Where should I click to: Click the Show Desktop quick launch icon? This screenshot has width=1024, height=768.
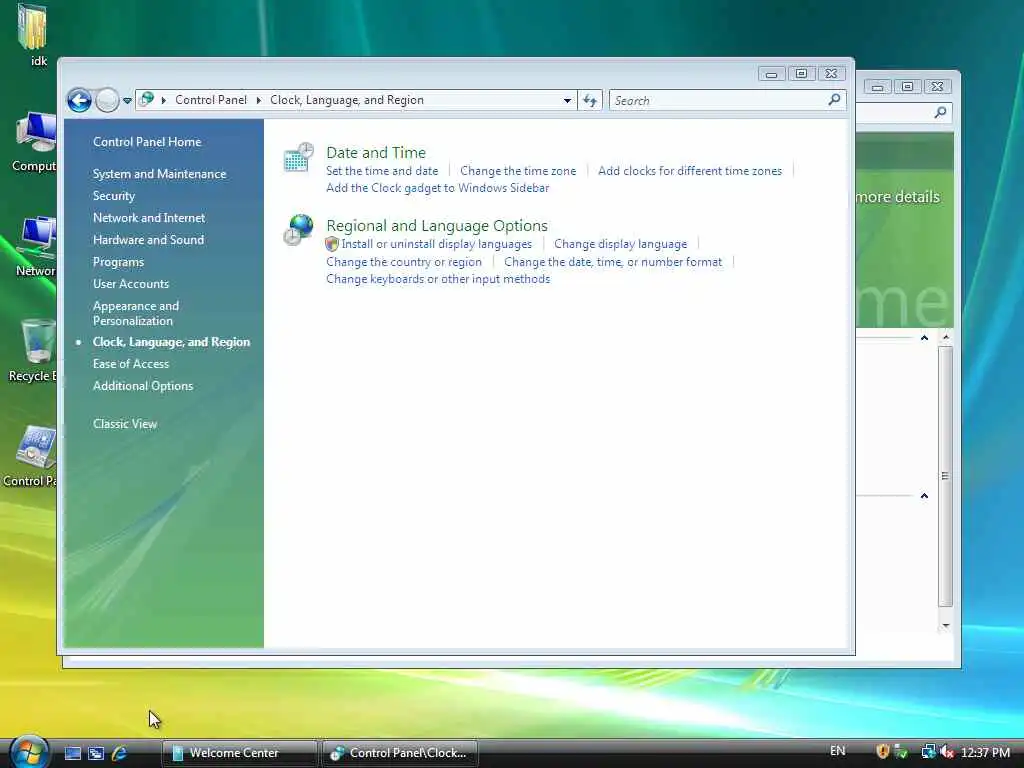[72, 753]
